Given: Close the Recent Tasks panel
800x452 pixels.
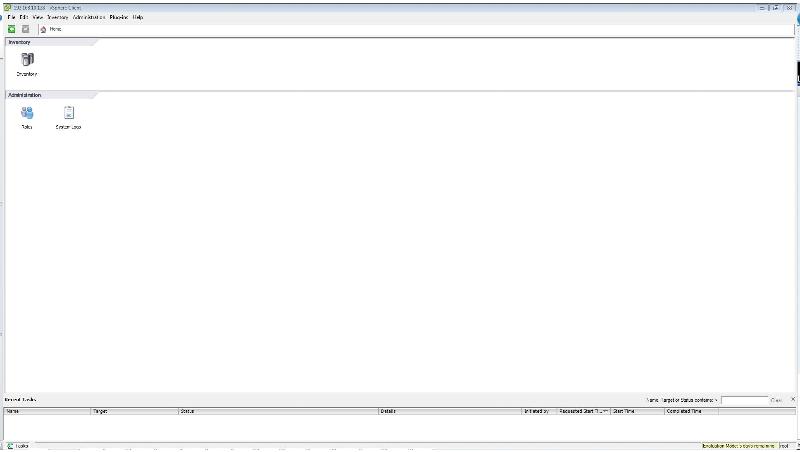Looking at the screenshot, I should tap(793, 399).
